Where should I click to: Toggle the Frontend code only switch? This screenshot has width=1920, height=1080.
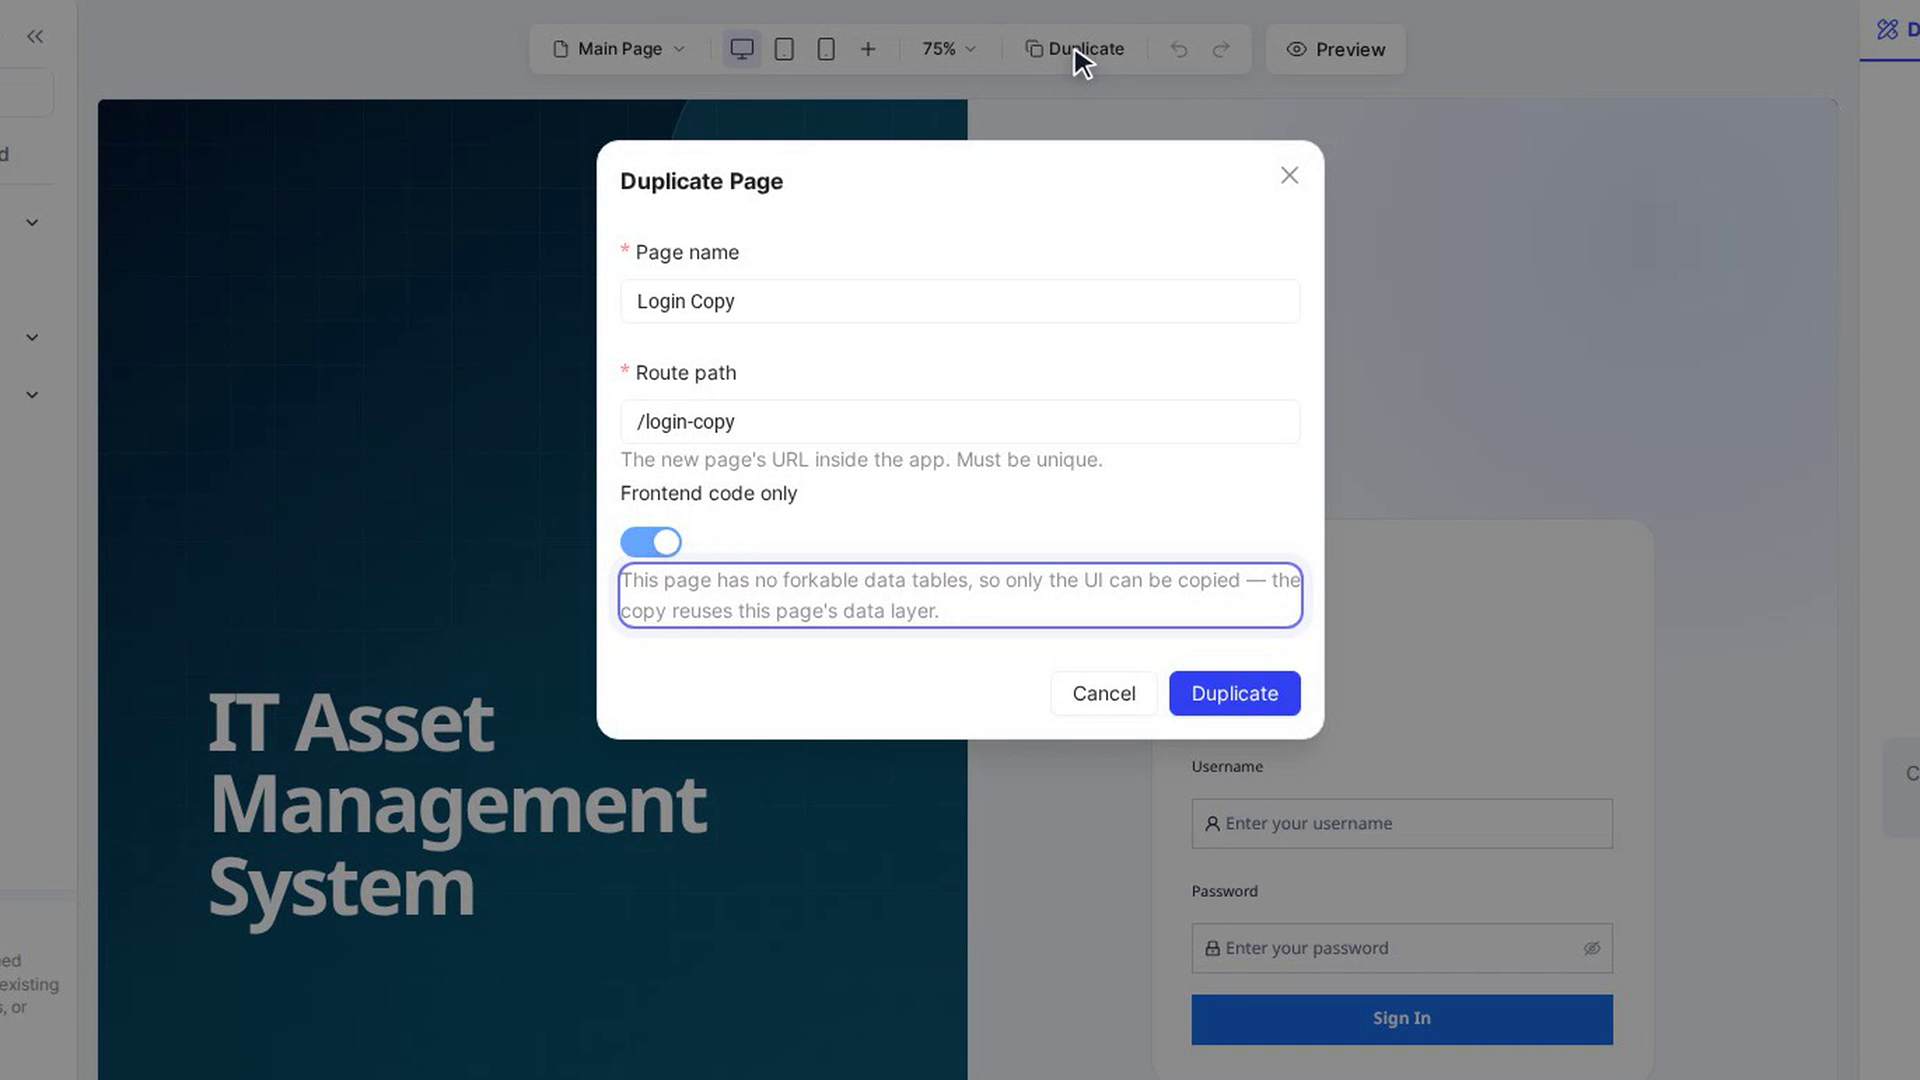tap(651, 542)
